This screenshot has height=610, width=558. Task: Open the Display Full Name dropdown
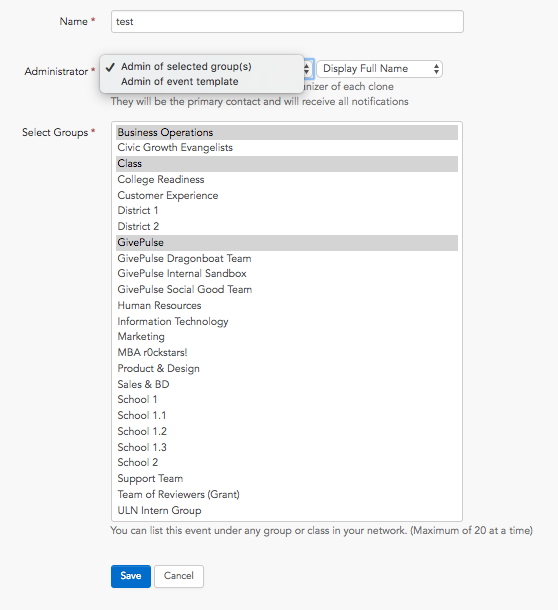pyautogui.click(x=379, y=69)
